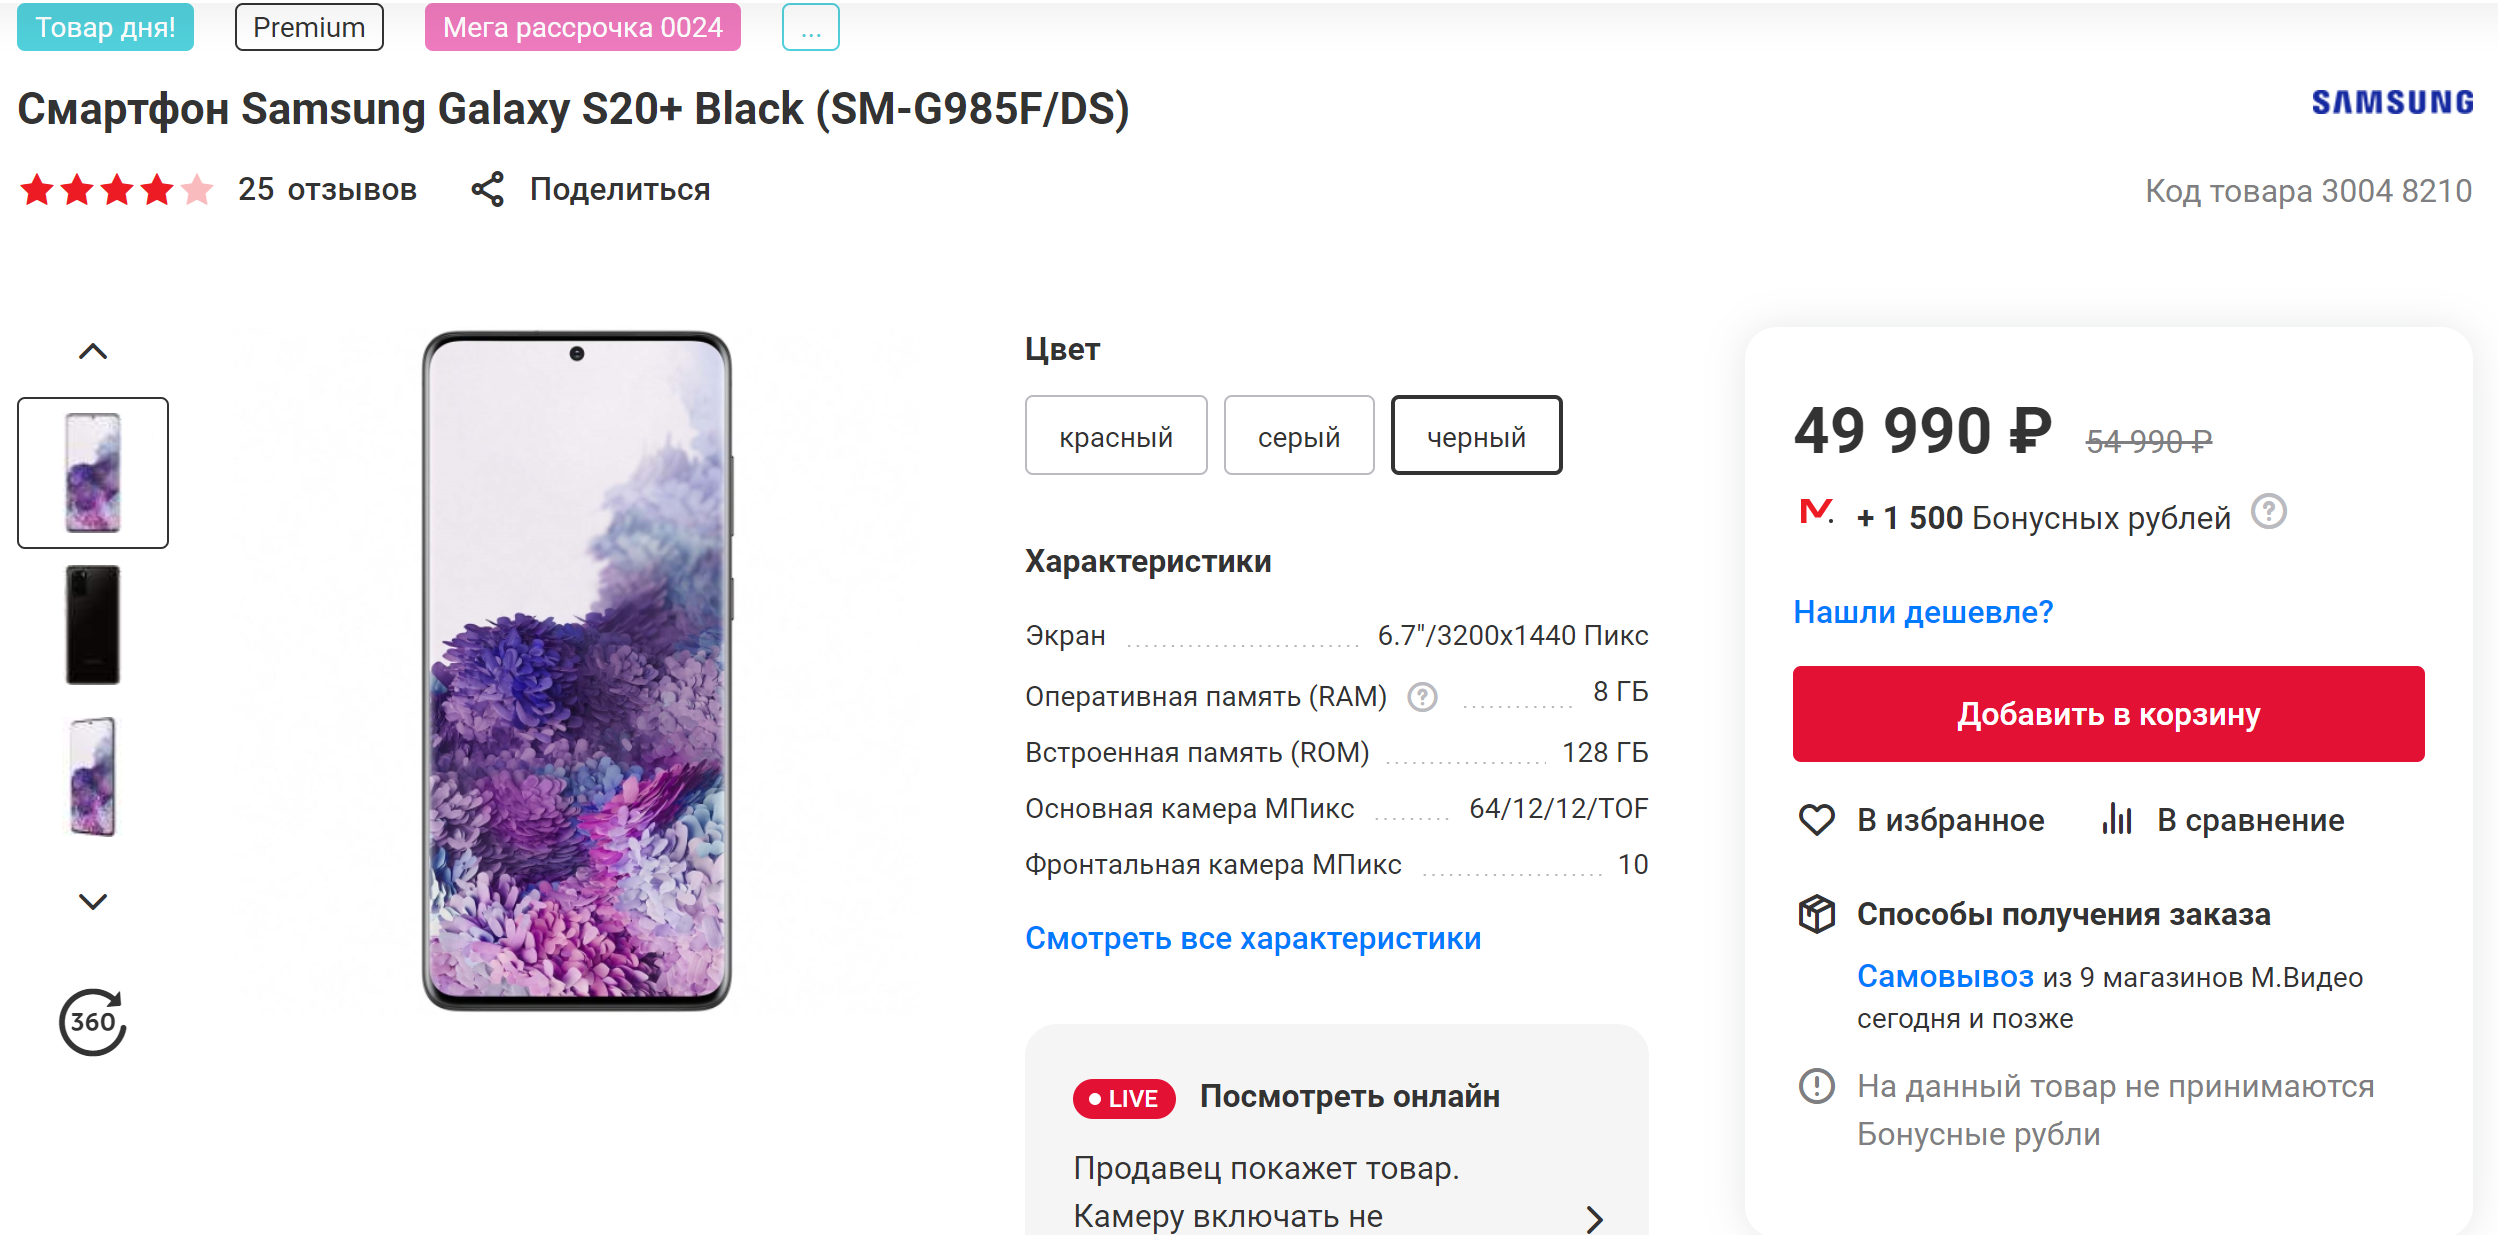Open Смотреть все характеристики link
The height and width of the screenshot is (1235, 2498).
pyautogui.click(x=1253, y=938)
